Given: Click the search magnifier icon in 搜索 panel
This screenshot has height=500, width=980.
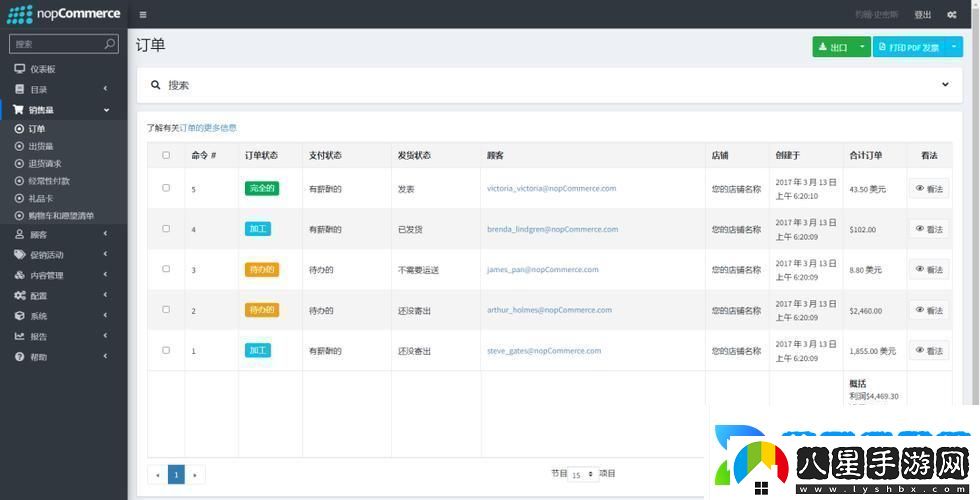Looking at the screenshot, I should pos(156,84).
